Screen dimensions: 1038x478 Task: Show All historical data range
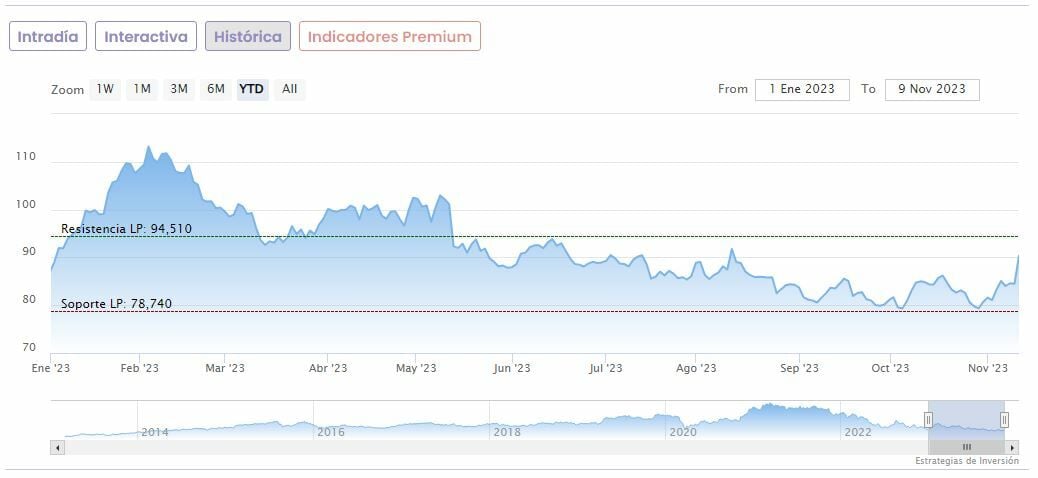[289, 89]
